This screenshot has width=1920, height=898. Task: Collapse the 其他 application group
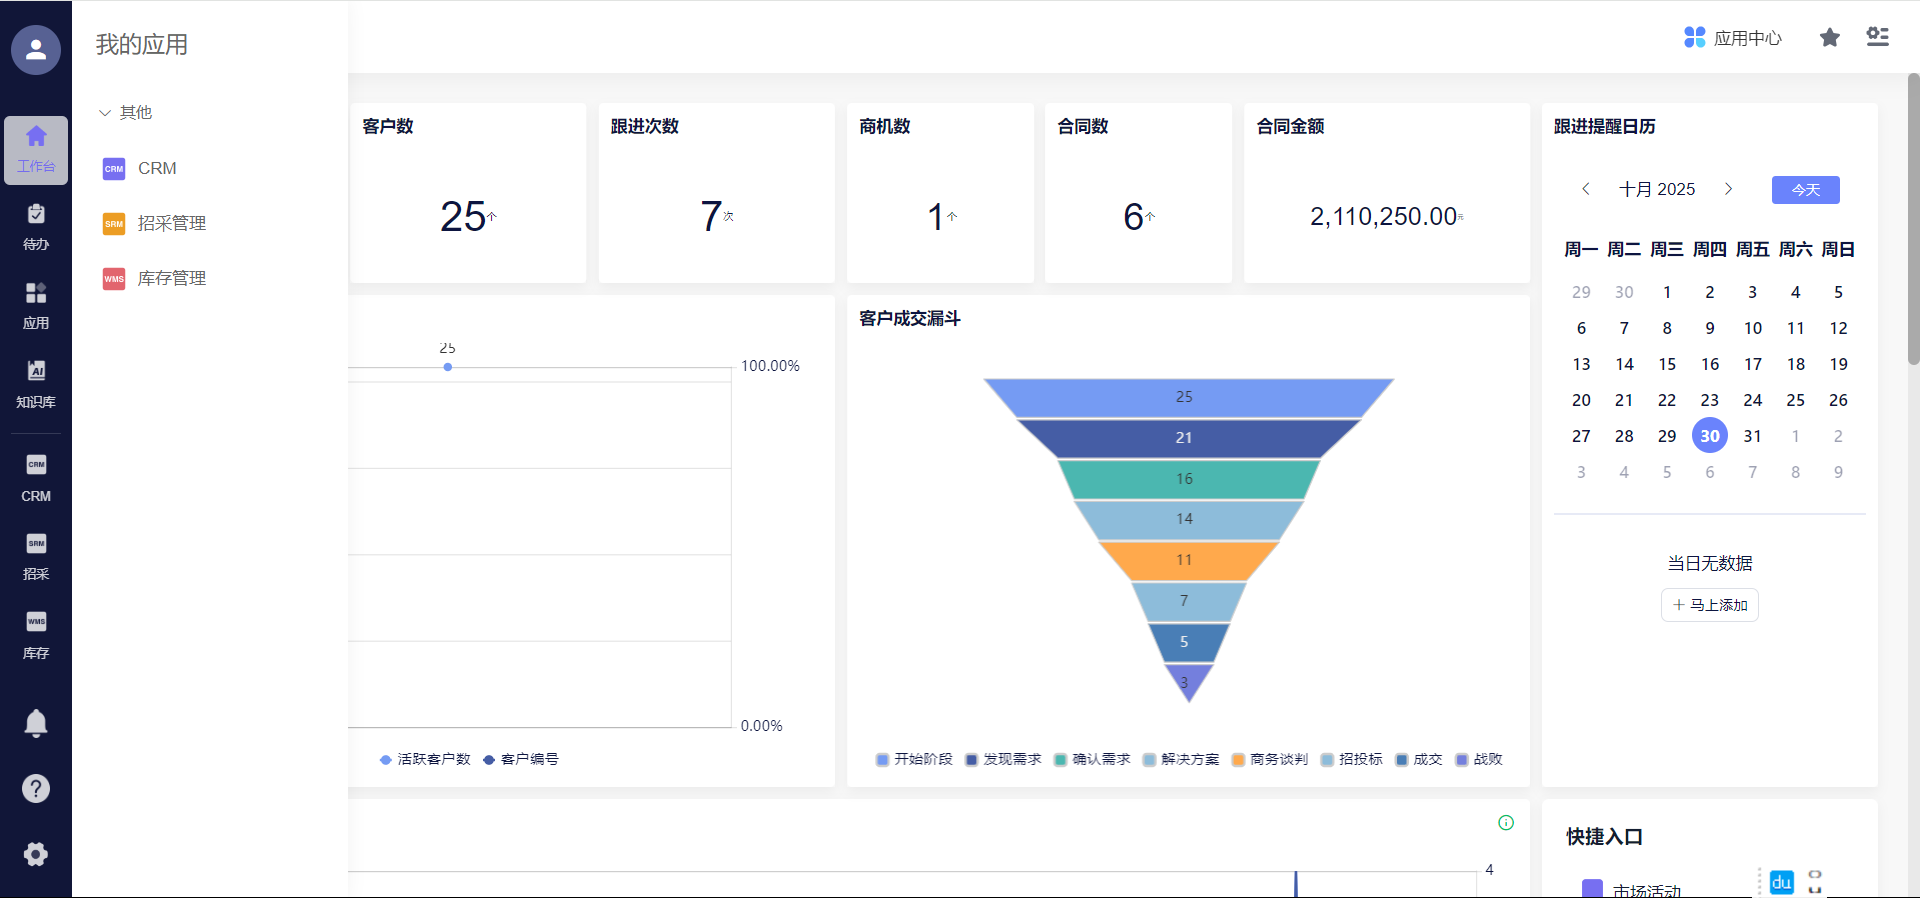[126, 113]
